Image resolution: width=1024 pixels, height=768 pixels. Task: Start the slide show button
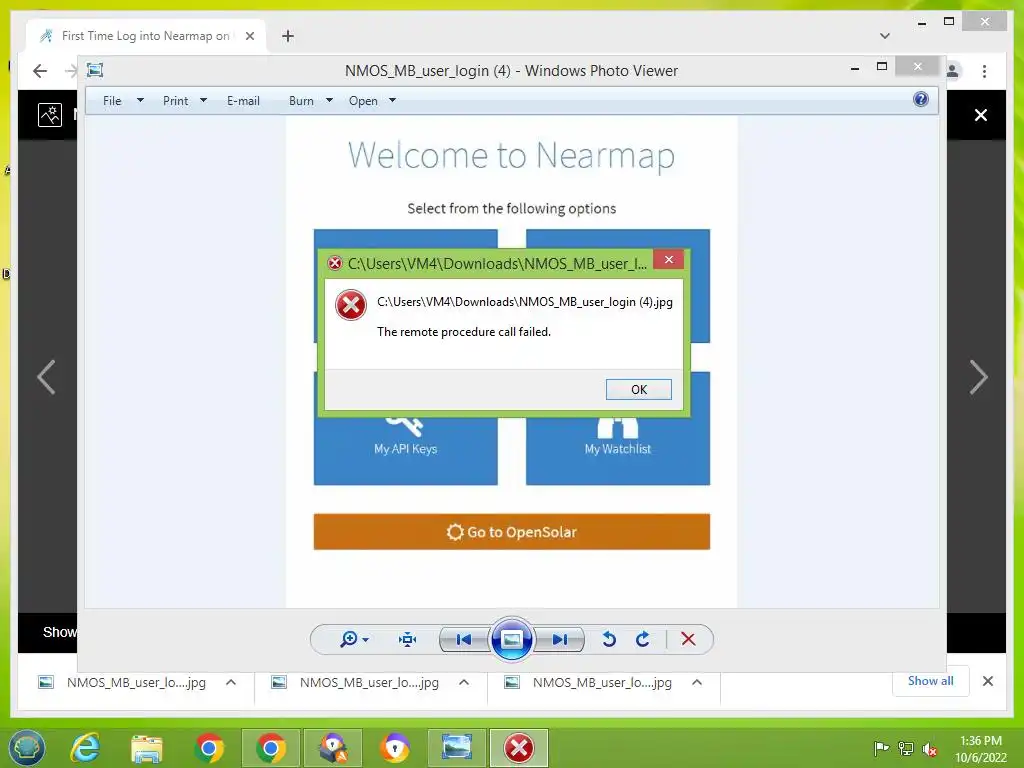pos(511,639)
